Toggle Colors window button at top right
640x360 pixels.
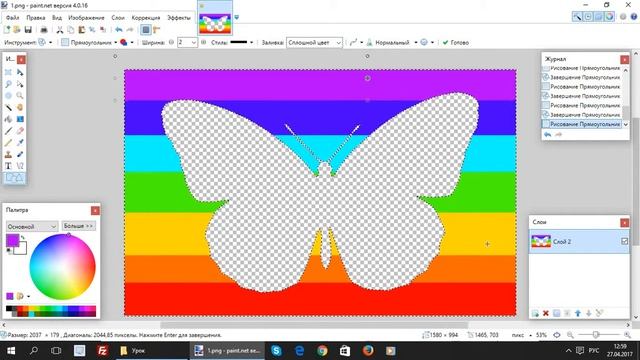click(609, 17)
